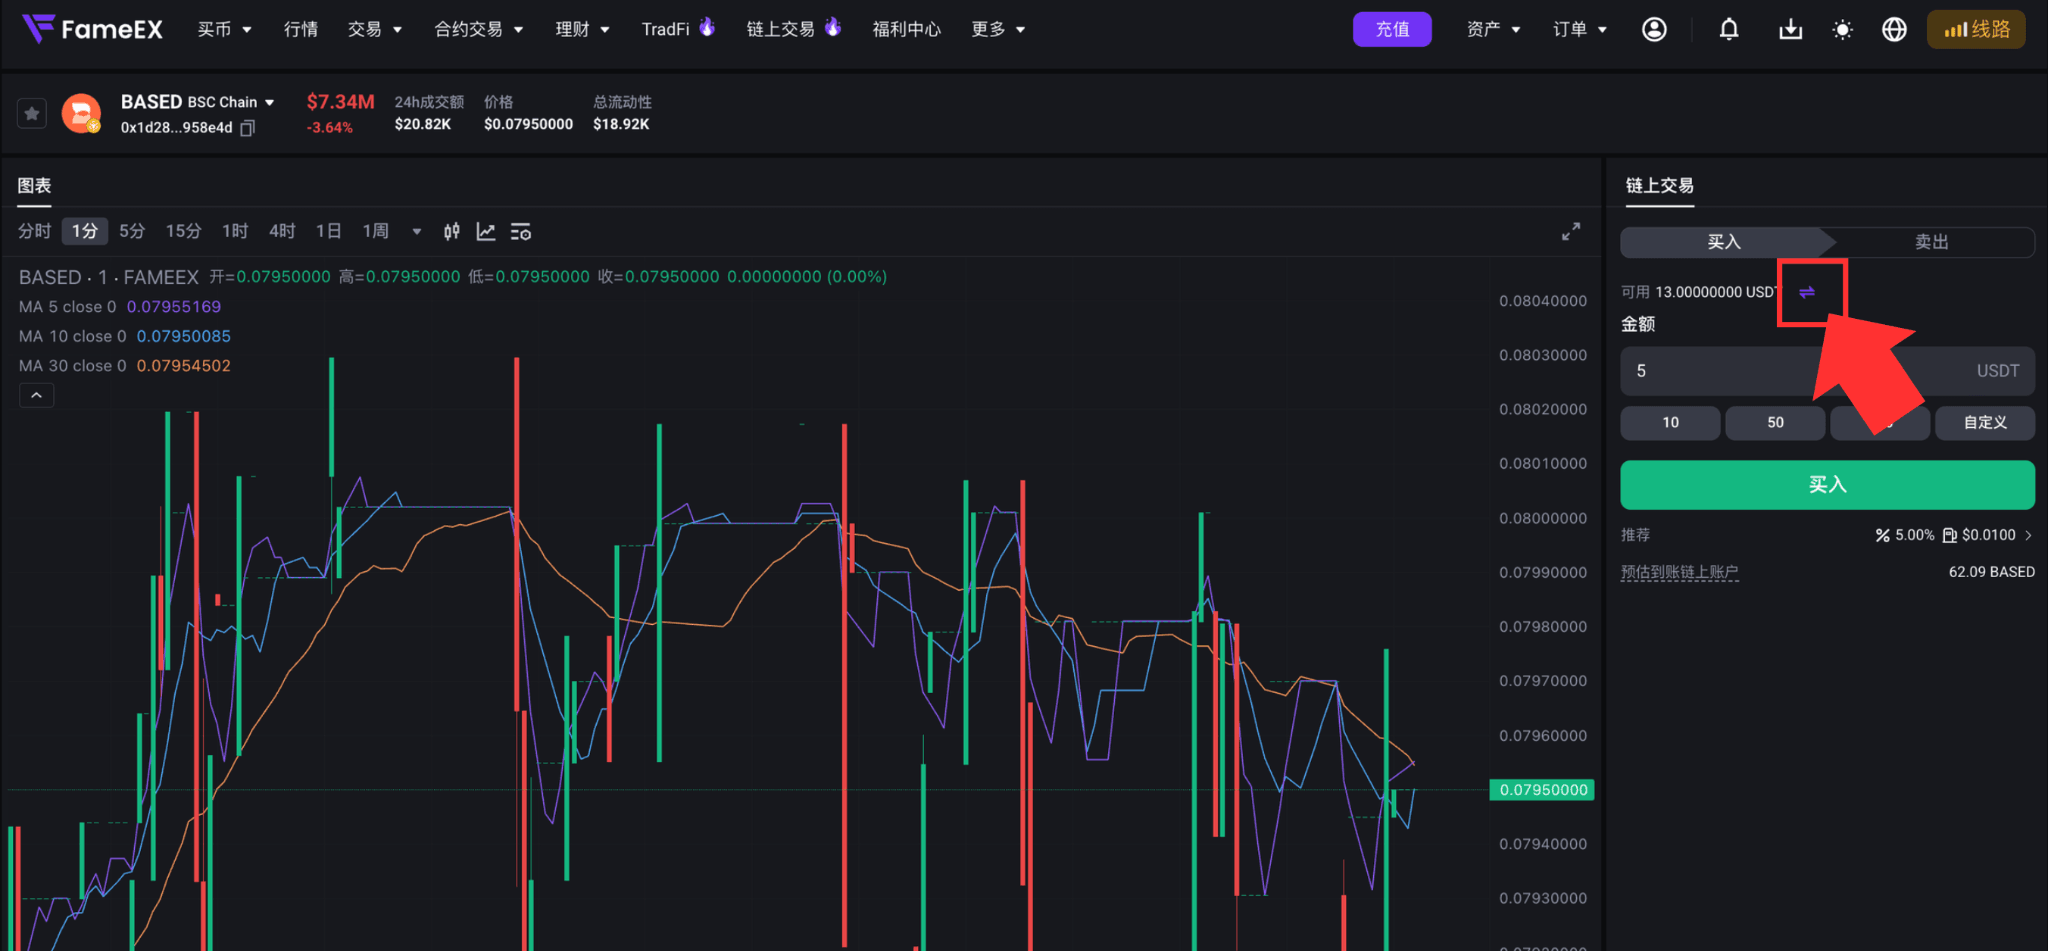Viewport: 2048px width, 951px height.
Task: Select the 1时 chart interval
Action: click(235, 232)
